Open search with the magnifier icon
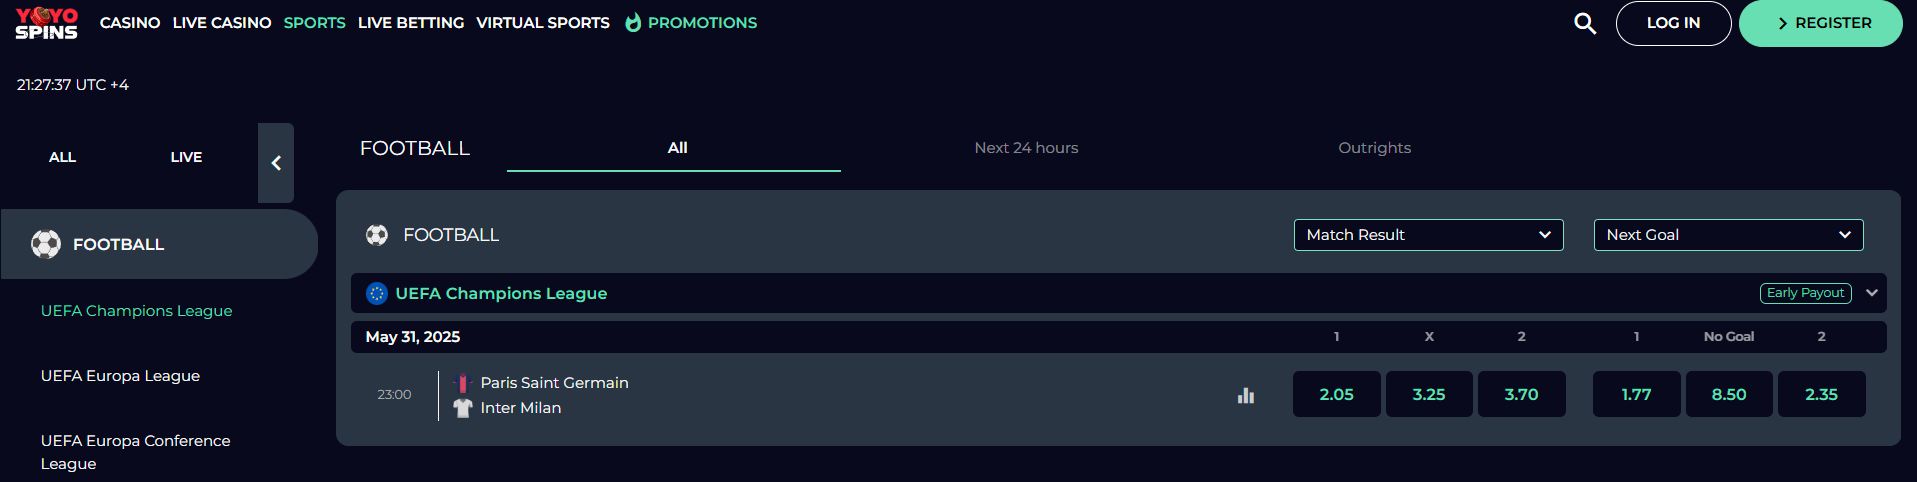The image size is (1917, 482). coord(1584,23)
